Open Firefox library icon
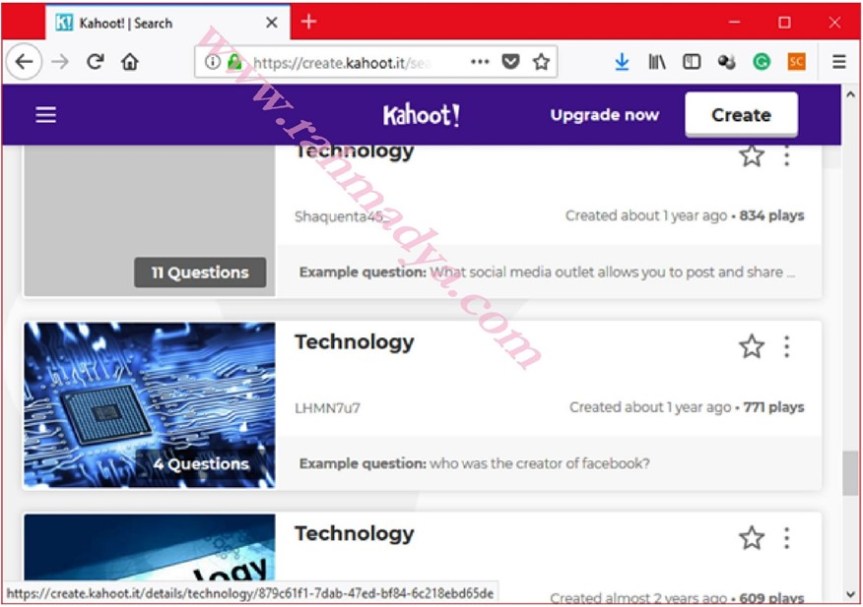 [x=656, y=62]
